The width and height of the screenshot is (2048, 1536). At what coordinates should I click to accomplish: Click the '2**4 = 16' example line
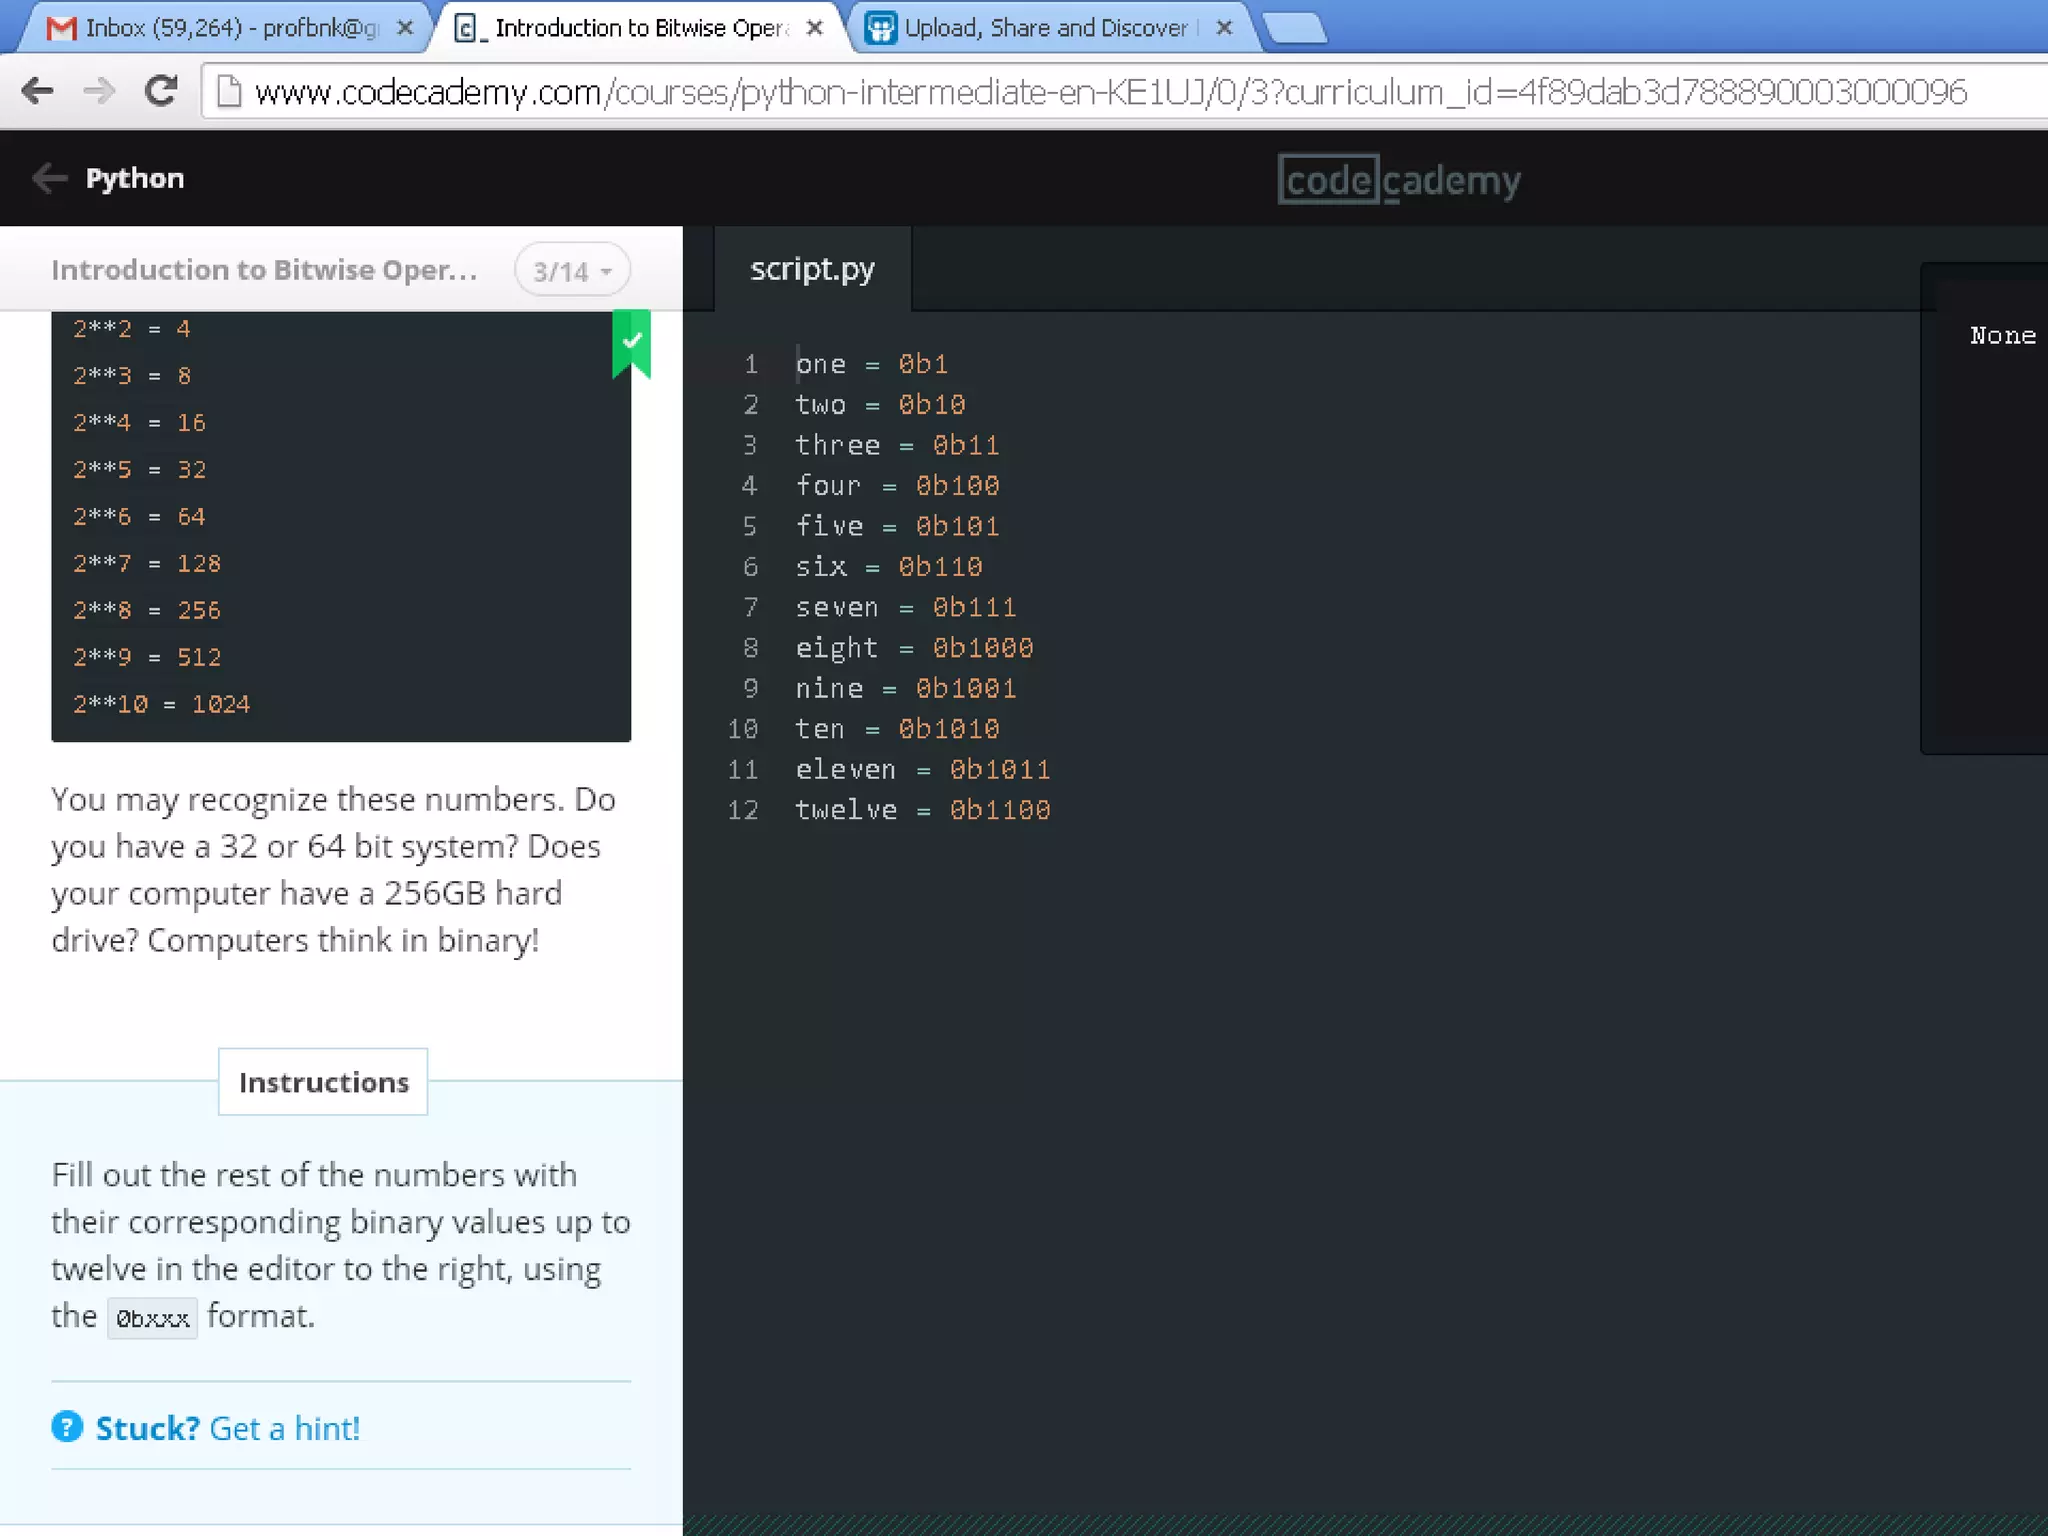coord(139,423)
